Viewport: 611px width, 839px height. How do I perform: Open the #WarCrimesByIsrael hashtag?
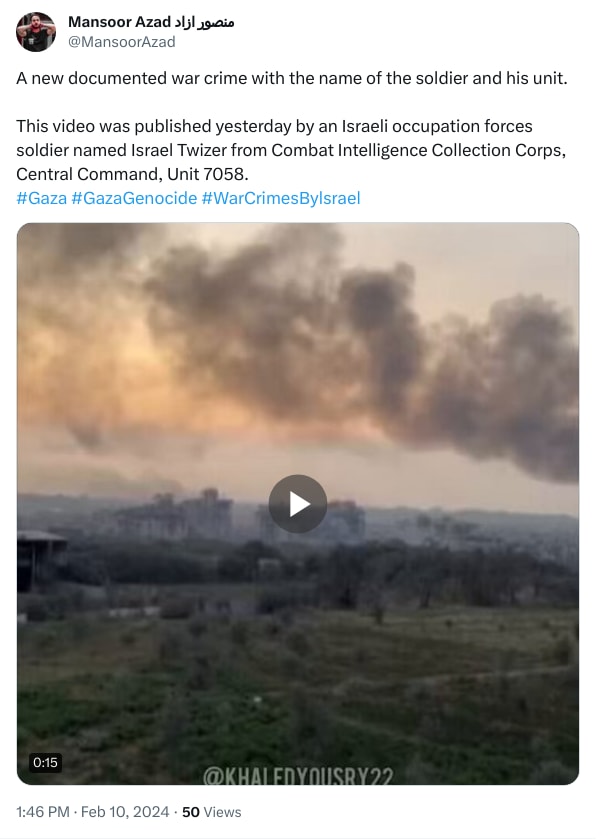tap(281, 198)
